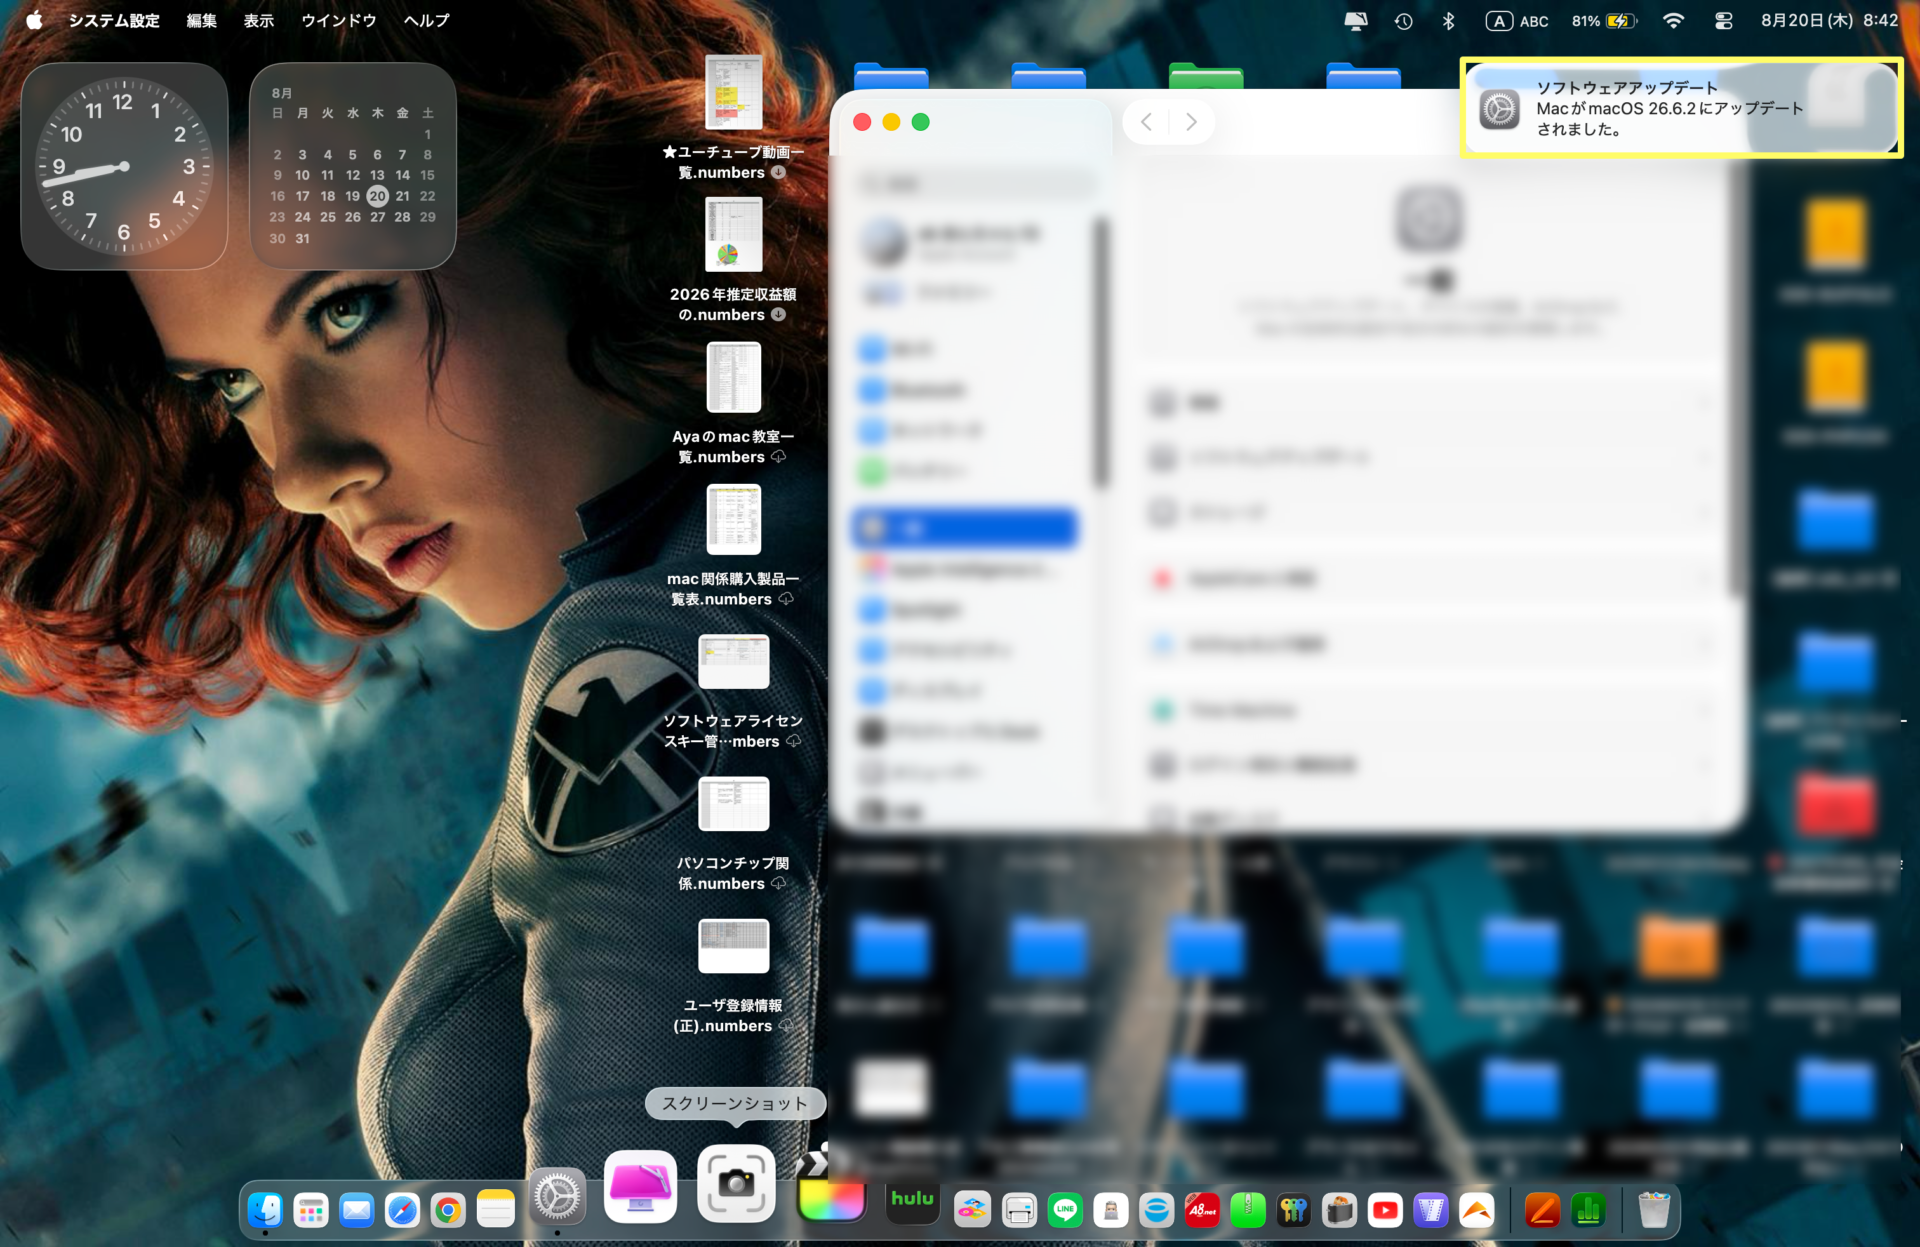This screenshot has height=1247, width=1920.
Task: Open the green zip archiver in the Dock
Action: [x=1248, y=1211]
